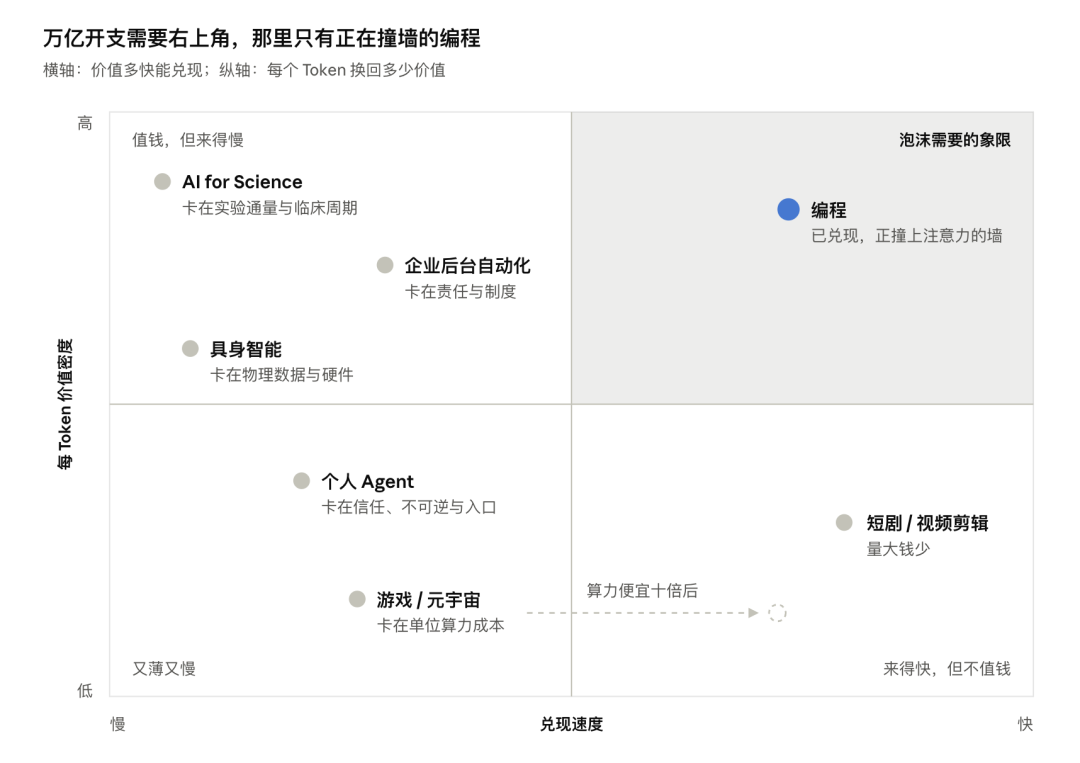Click the 低 label on the vertical axis
This screenshot has height=763, width=1080.
click(x=85, y=690)
